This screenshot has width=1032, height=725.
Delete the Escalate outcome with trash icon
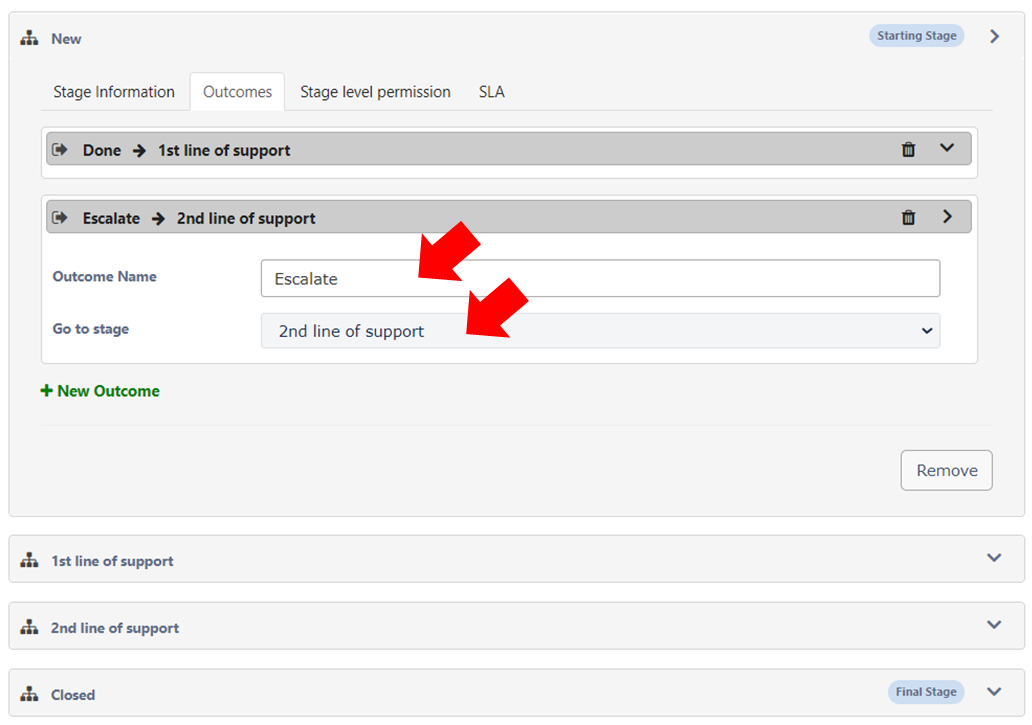click(x=908, y=217)
